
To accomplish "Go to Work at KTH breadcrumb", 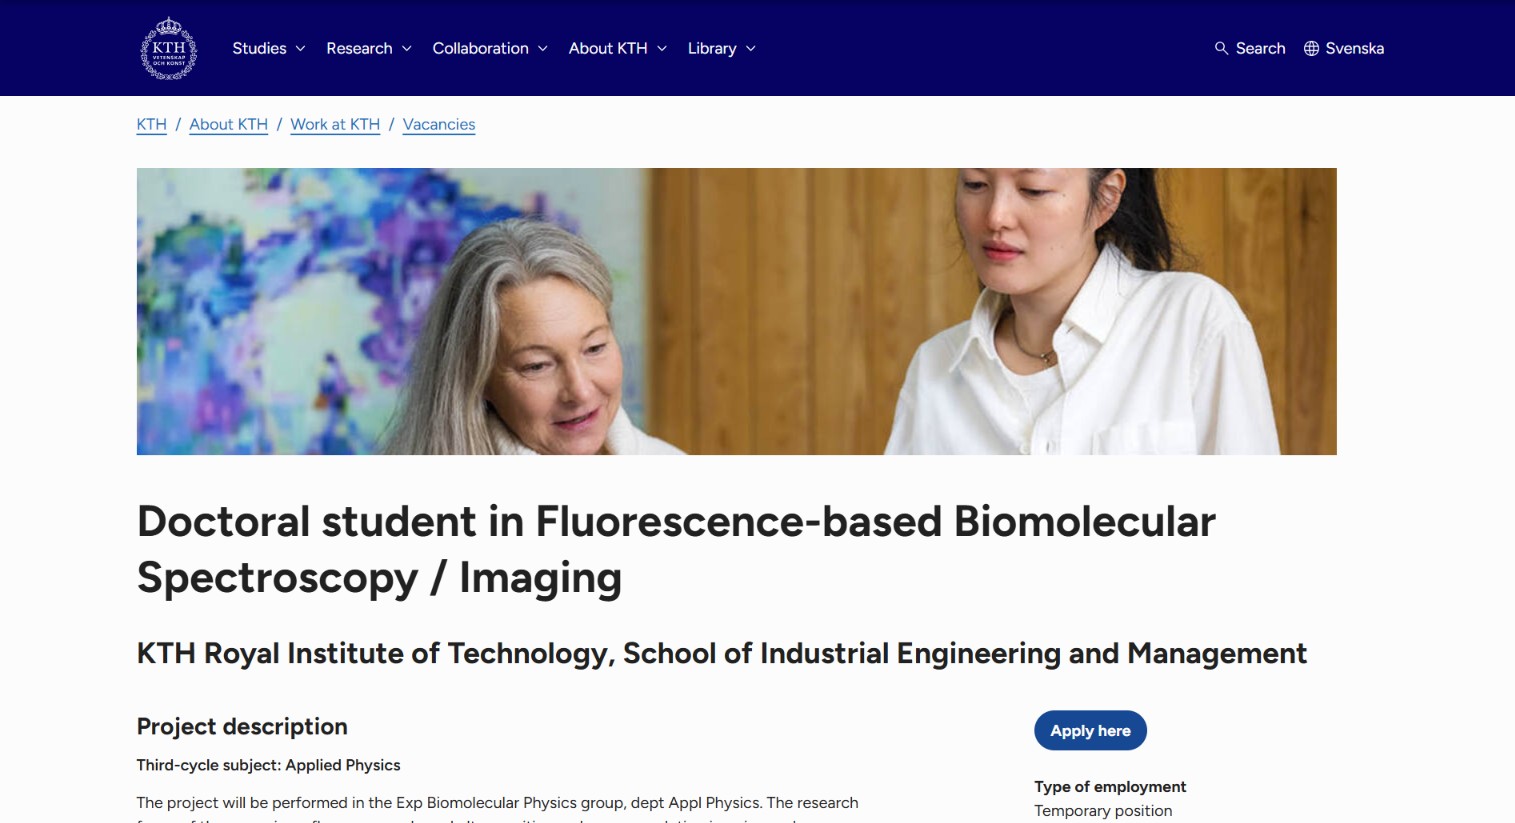I will pos(335,124).
